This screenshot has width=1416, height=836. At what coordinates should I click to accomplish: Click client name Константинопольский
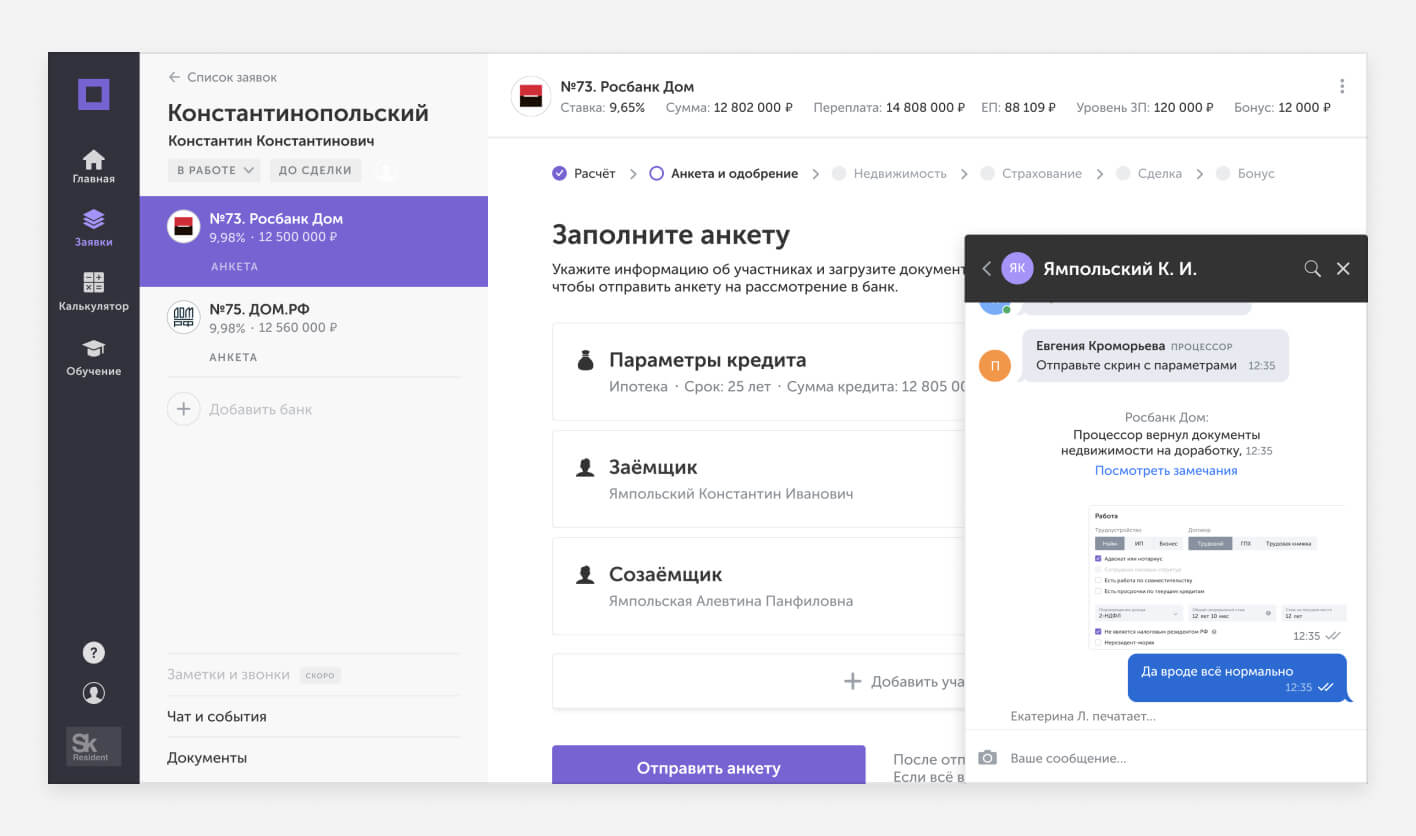[x=298, y=113]
